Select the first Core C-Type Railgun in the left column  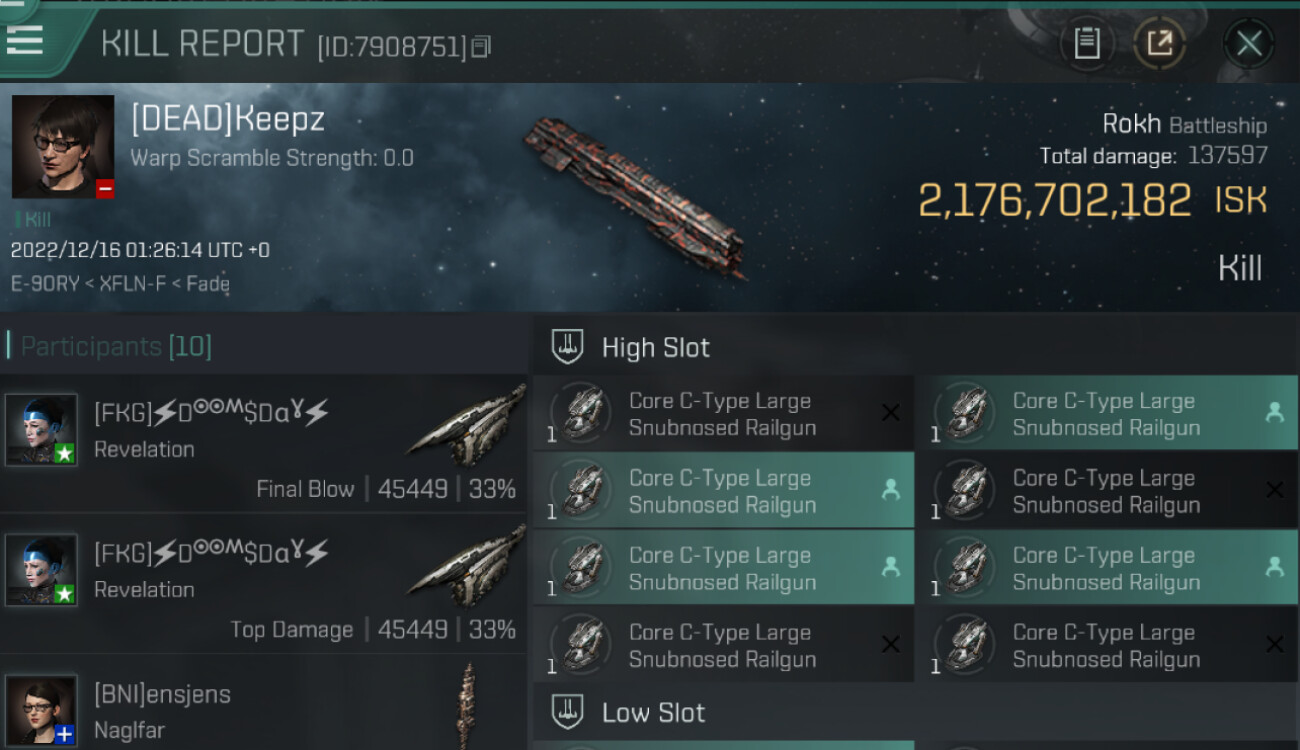[723, 414]
